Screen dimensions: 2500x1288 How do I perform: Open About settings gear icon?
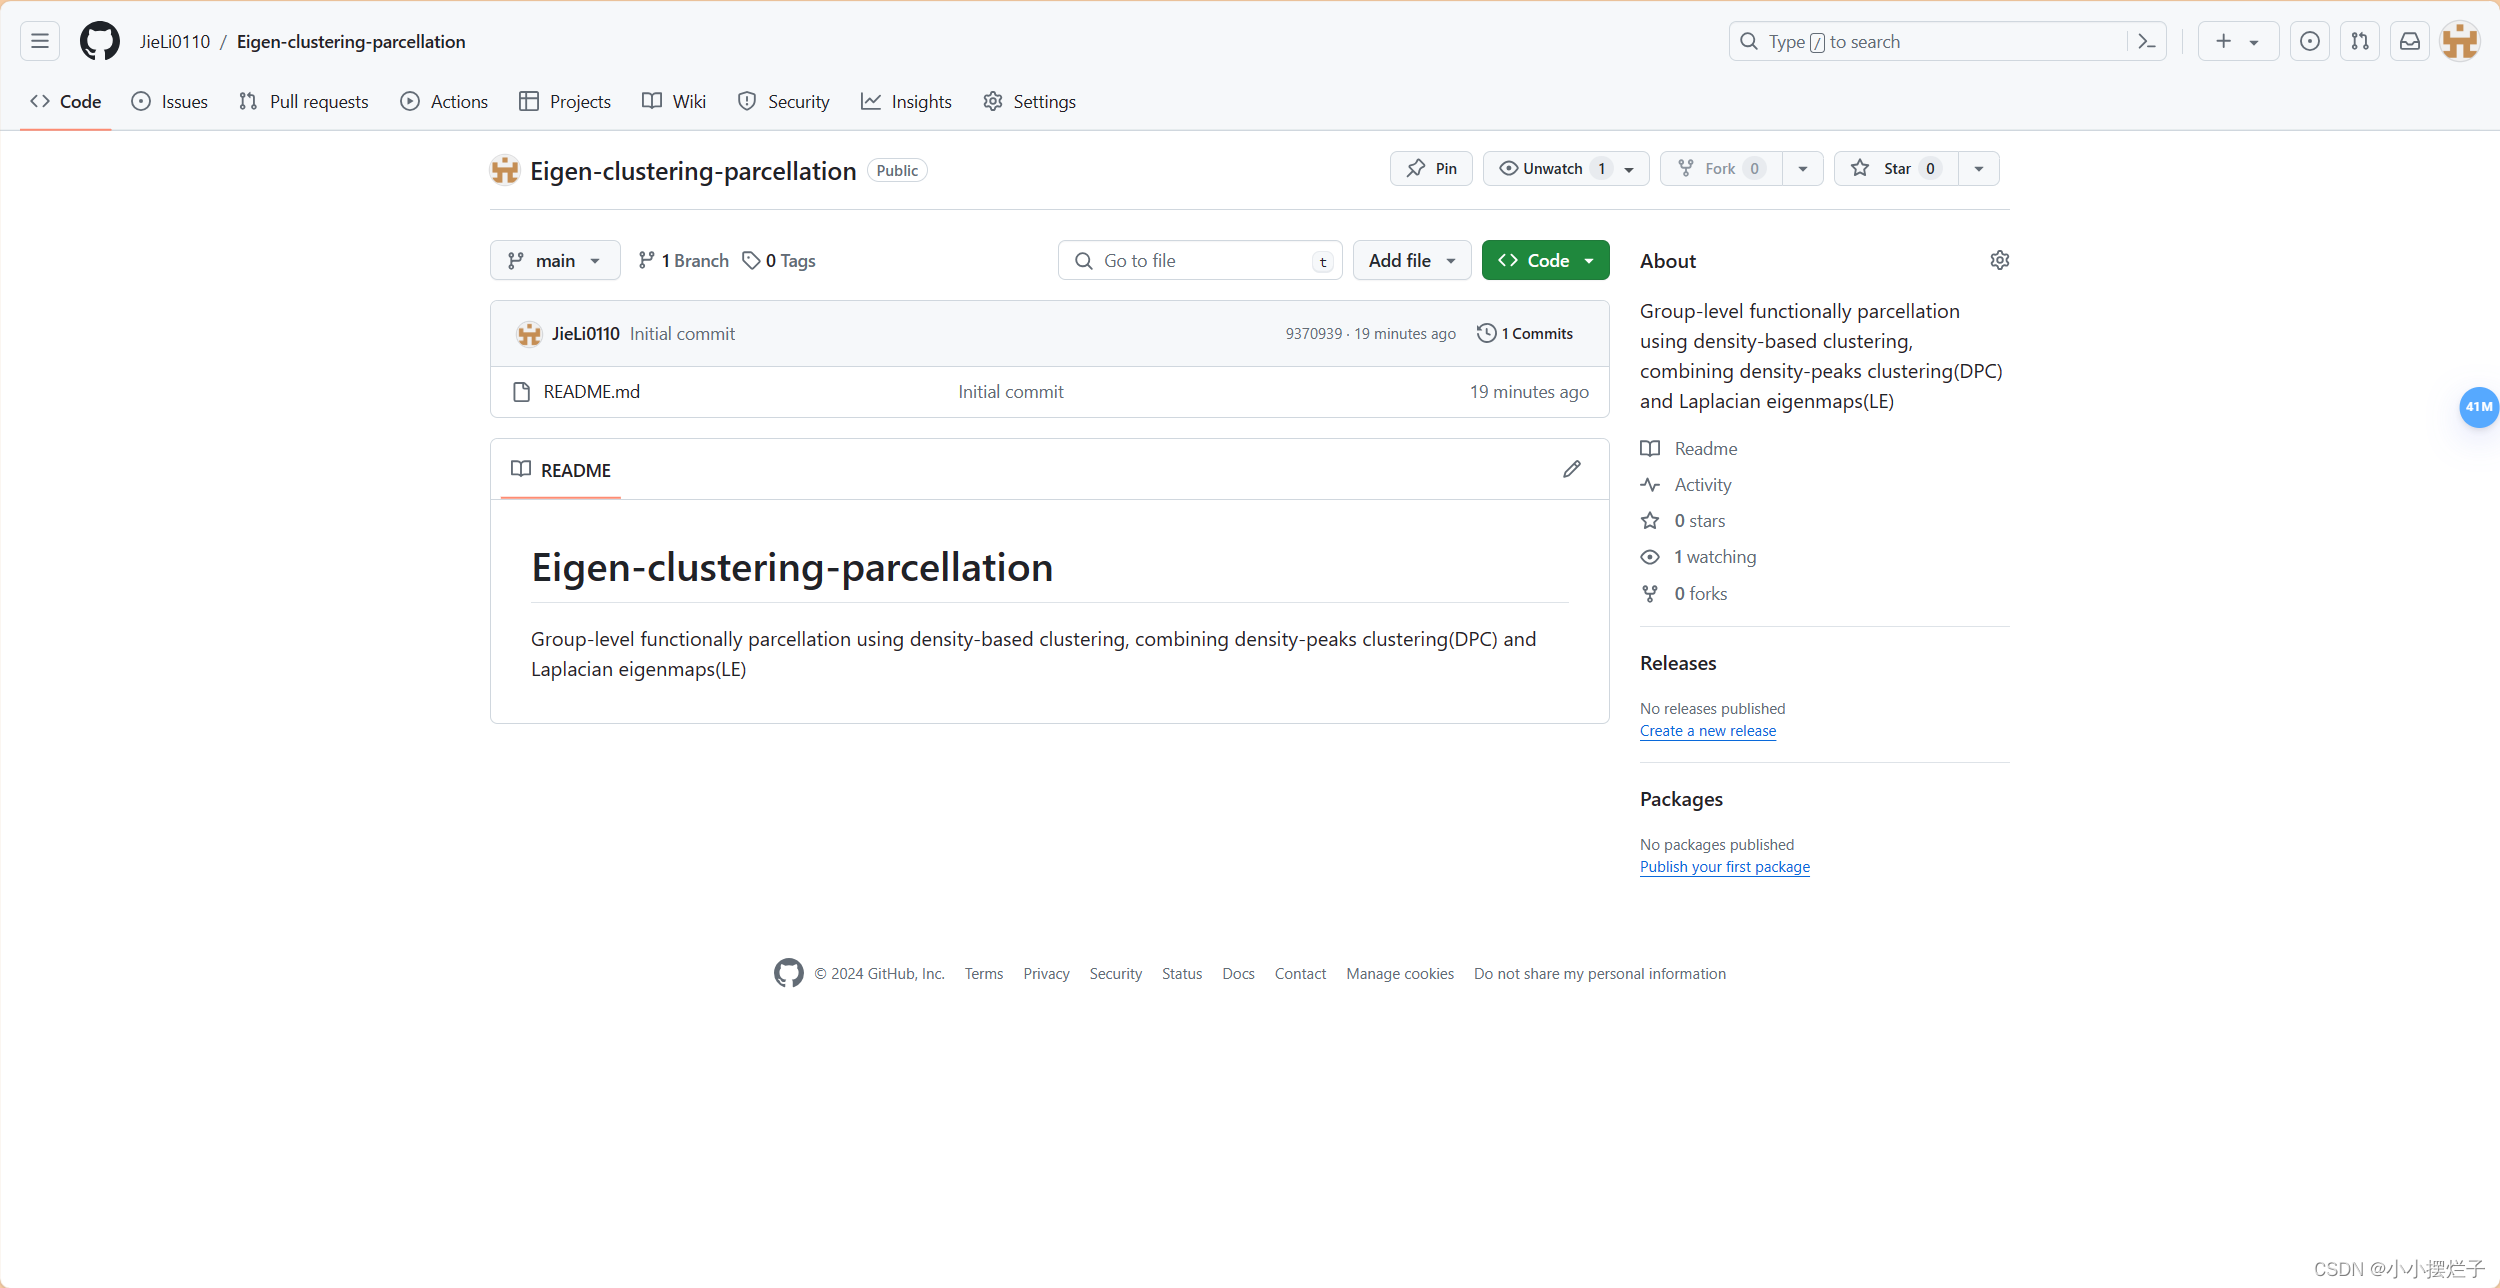(1999, 260)
